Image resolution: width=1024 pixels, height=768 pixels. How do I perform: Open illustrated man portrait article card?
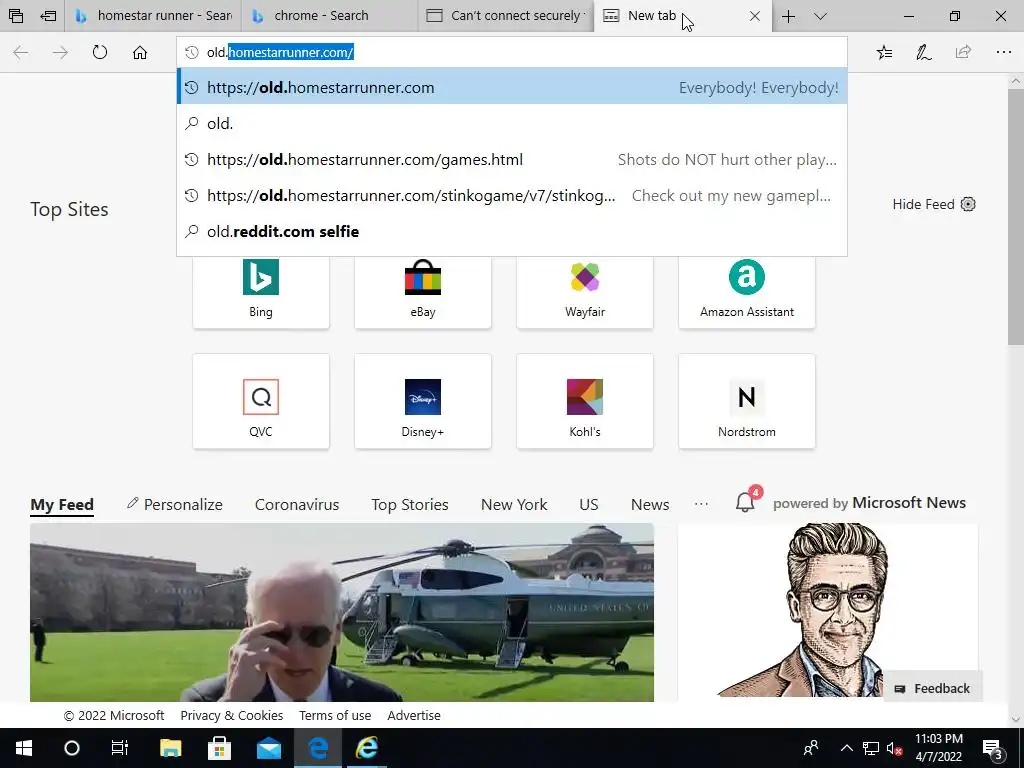pos(827,609)
